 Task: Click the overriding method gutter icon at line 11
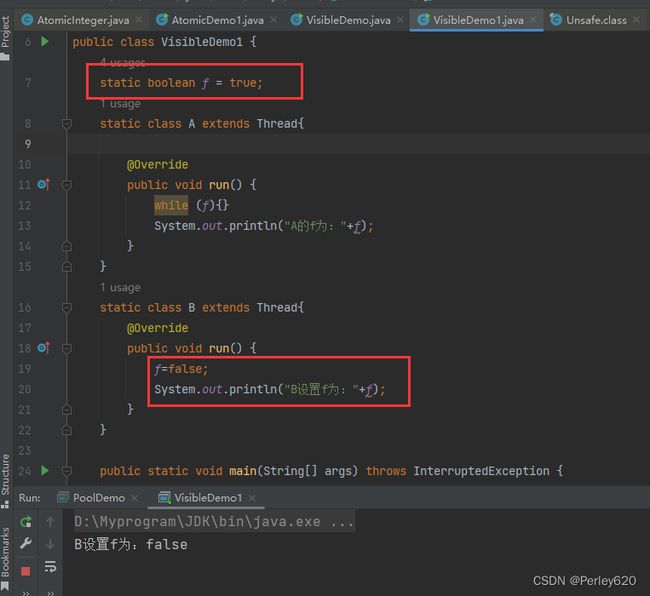44,184
